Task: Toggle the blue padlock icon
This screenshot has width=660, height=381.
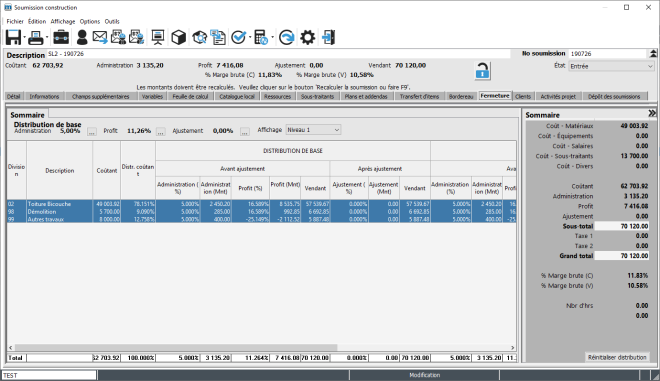Action: pyautogui.click(x=482, y=71)
